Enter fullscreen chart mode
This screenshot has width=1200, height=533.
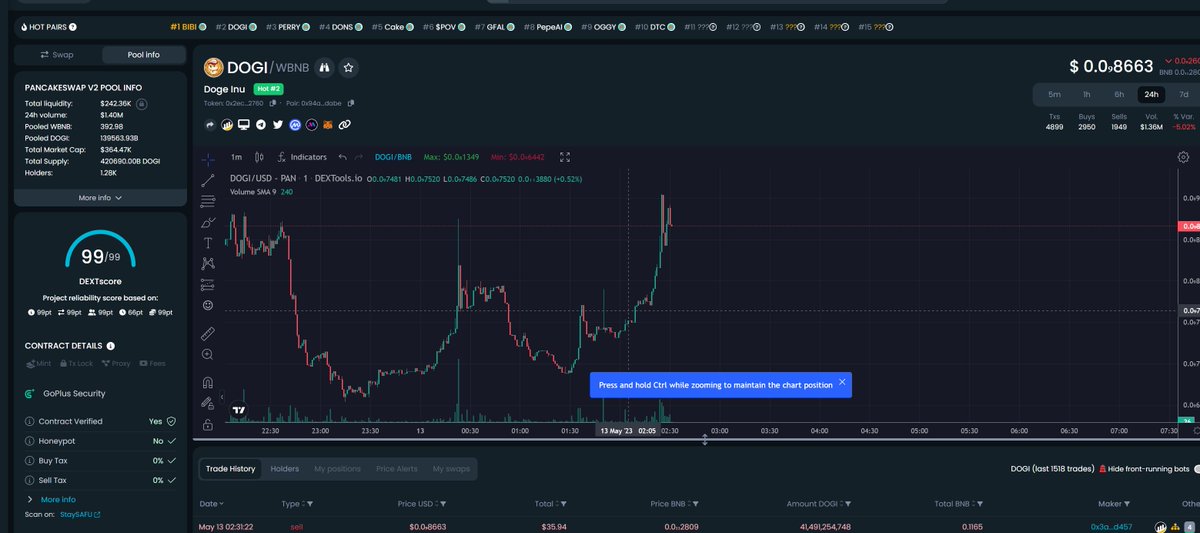[x=565, y=157]
